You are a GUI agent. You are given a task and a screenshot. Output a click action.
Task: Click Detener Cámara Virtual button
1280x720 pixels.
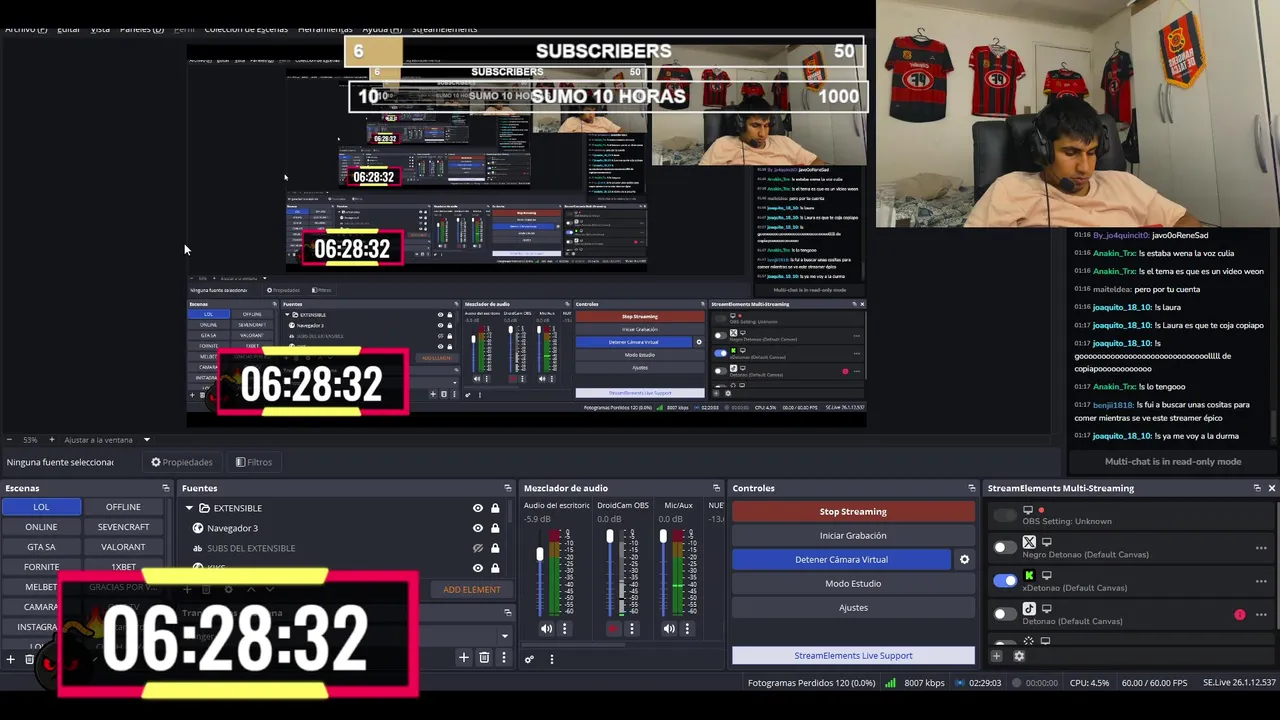tap(841, 560)
